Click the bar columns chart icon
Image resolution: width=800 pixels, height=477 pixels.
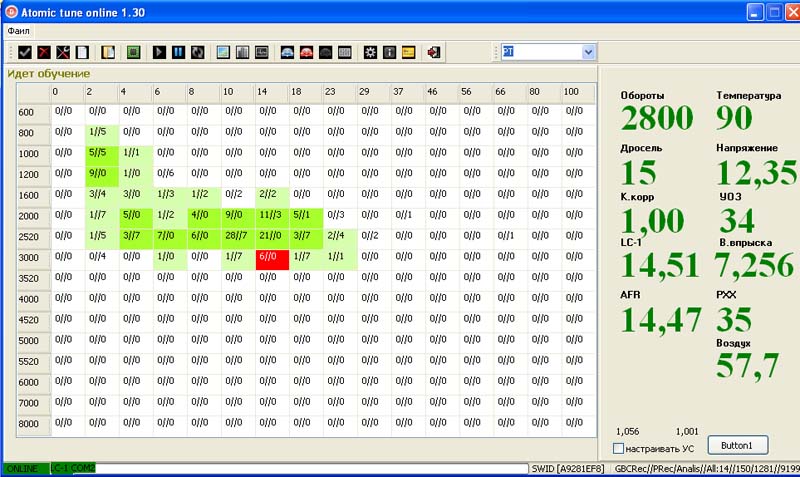click(242, 52)
